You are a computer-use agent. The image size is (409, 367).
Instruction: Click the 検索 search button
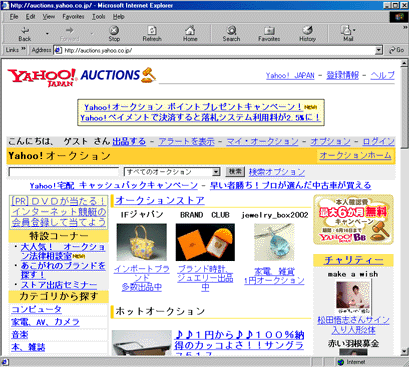click(235, 172)
